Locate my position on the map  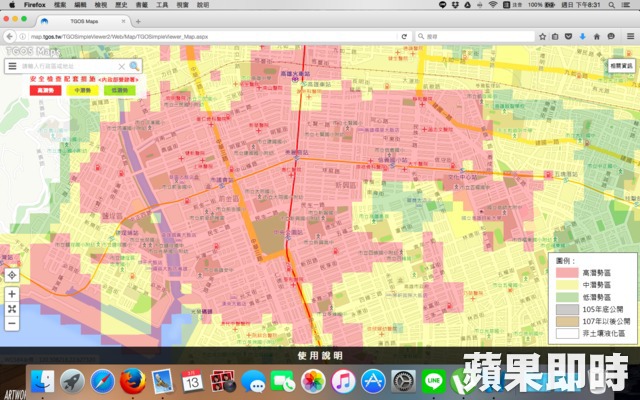click(x=12, y=275)
